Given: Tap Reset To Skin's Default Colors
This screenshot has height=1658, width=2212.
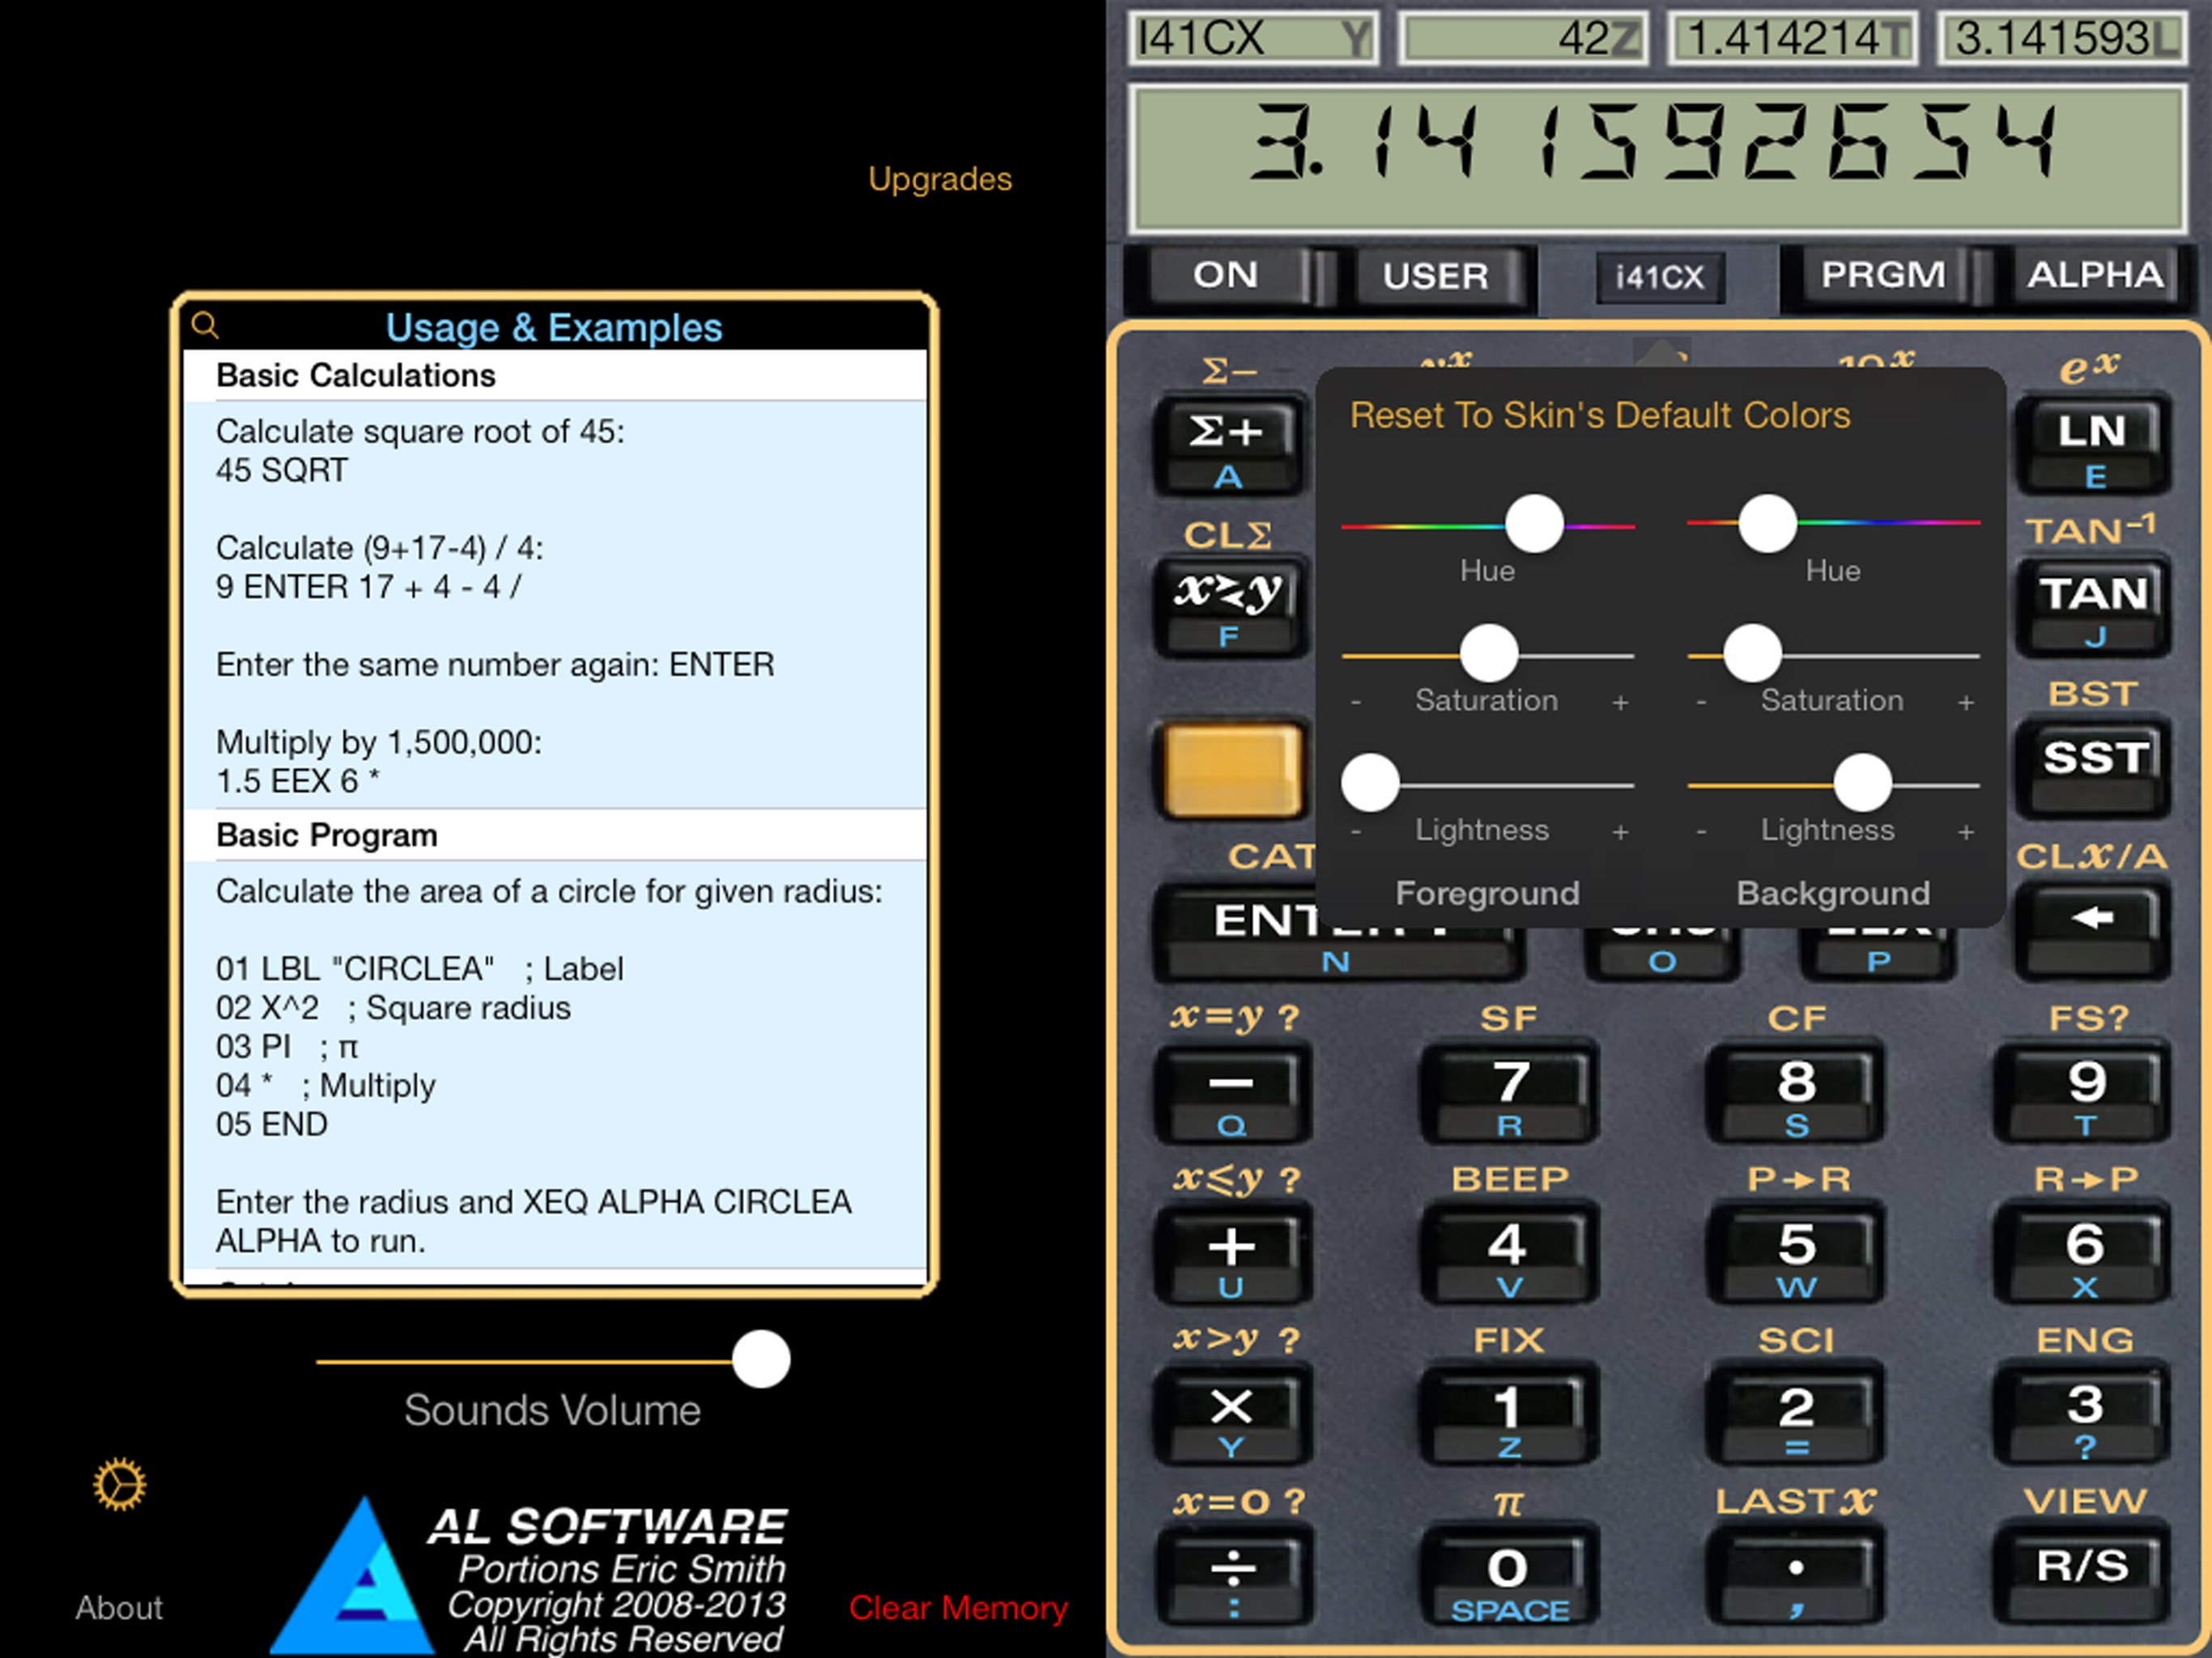Looking at the screenshot, I should pos(1600,416).
